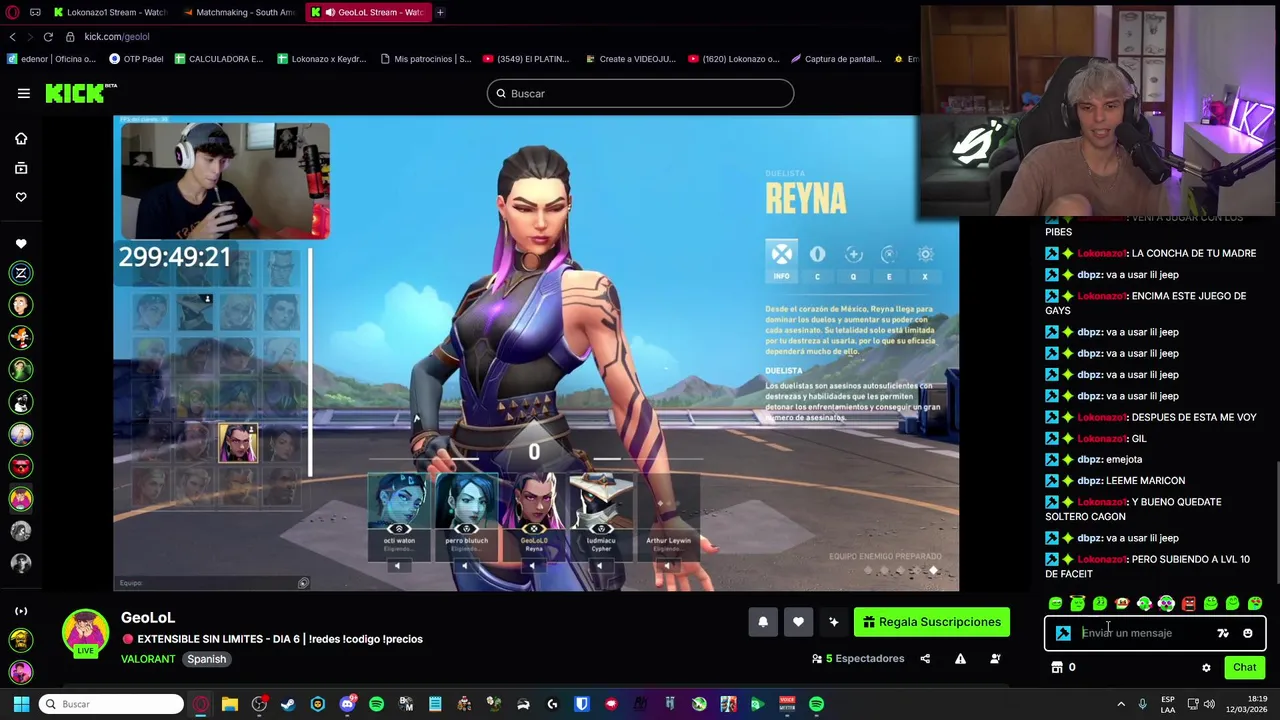Expand the recommended channels sidebar toggle

click(x=21, y=611)
